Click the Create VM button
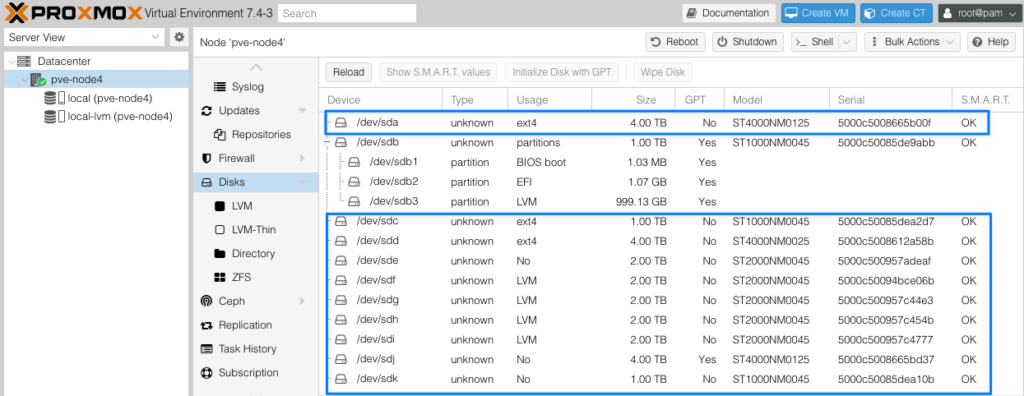Image resolution: width=1024 pixels, height=396 pixels. point(818,13)
